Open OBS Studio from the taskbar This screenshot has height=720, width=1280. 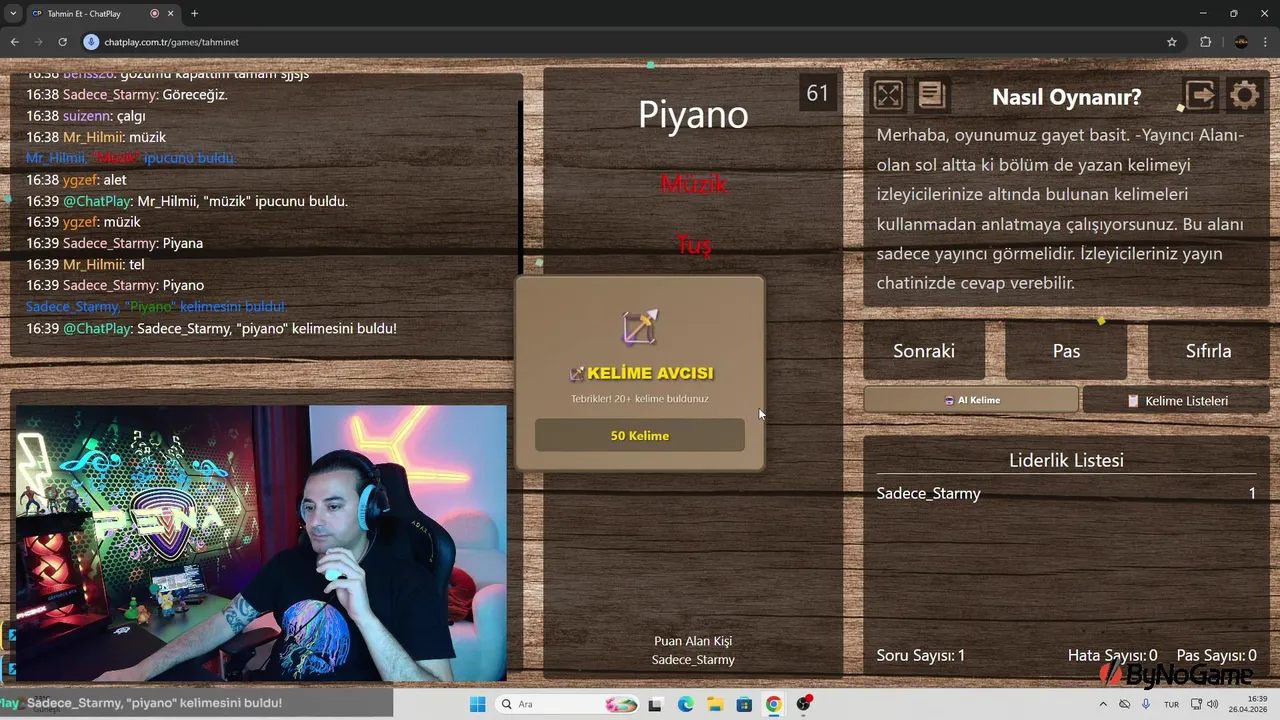click(803, 704)
